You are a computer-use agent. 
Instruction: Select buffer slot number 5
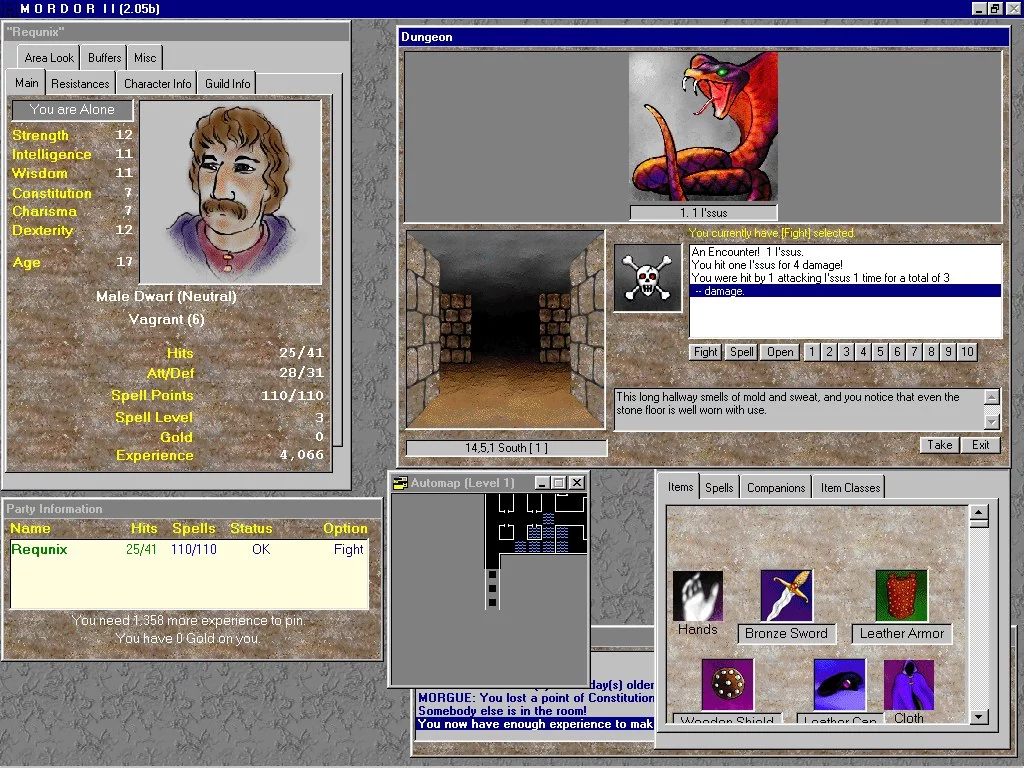coord(880,352)
